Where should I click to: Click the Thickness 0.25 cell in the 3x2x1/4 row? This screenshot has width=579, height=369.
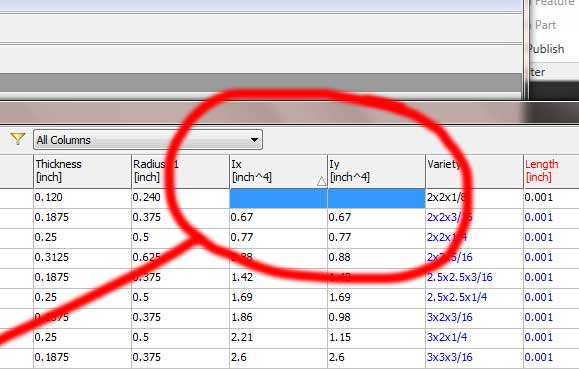coord(82,338)
